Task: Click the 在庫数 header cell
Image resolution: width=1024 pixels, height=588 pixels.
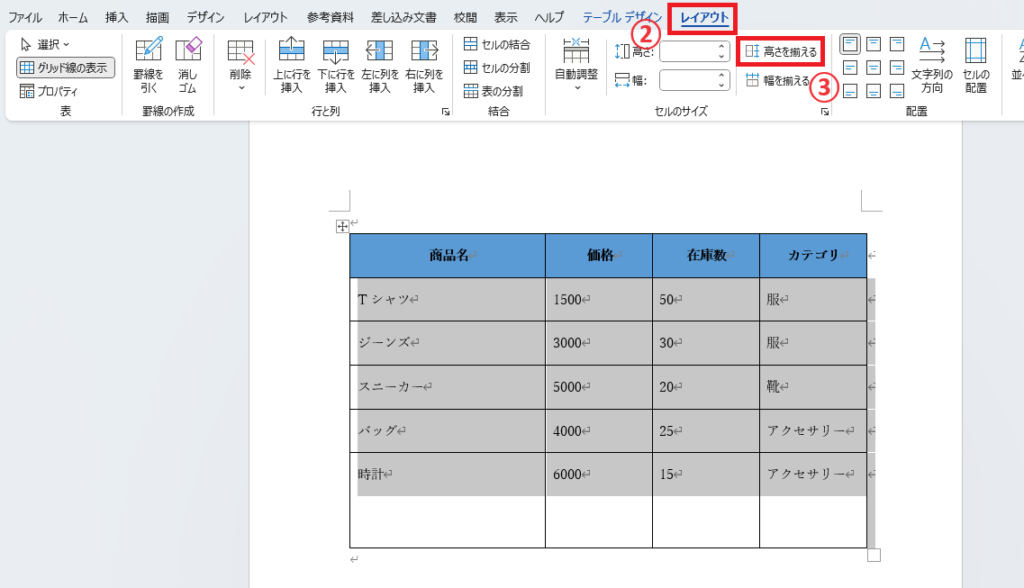Action: tap(706, 255)
